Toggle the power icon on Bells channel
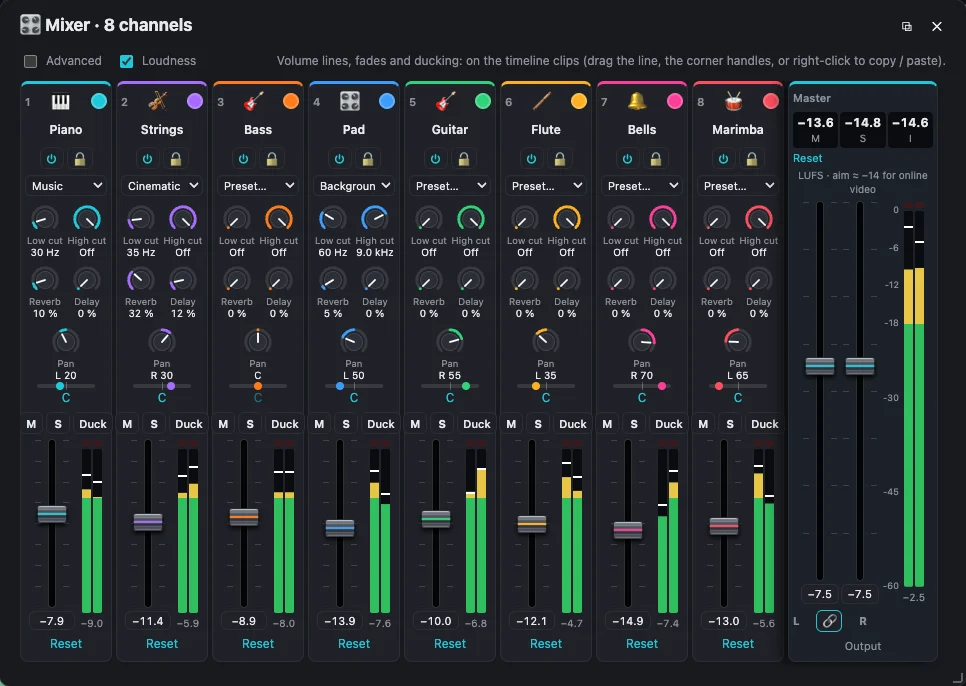 coord(628,159)
